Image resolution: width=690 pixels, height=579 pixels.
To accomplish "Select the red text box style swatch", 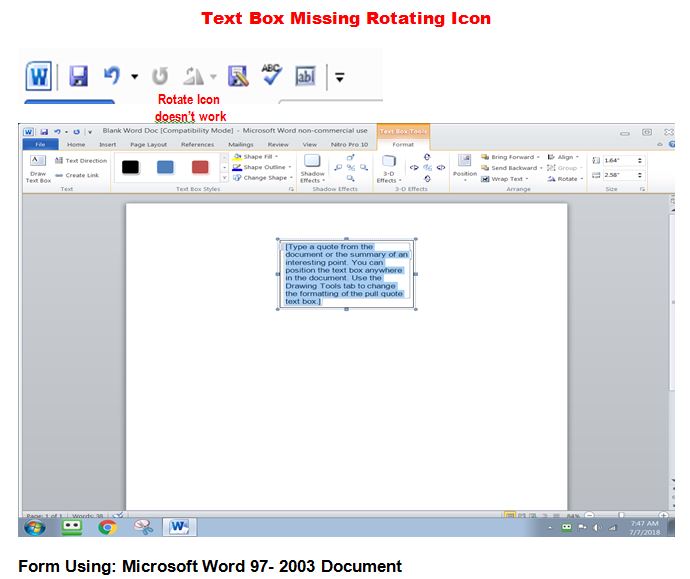I will tap(200, 167).
